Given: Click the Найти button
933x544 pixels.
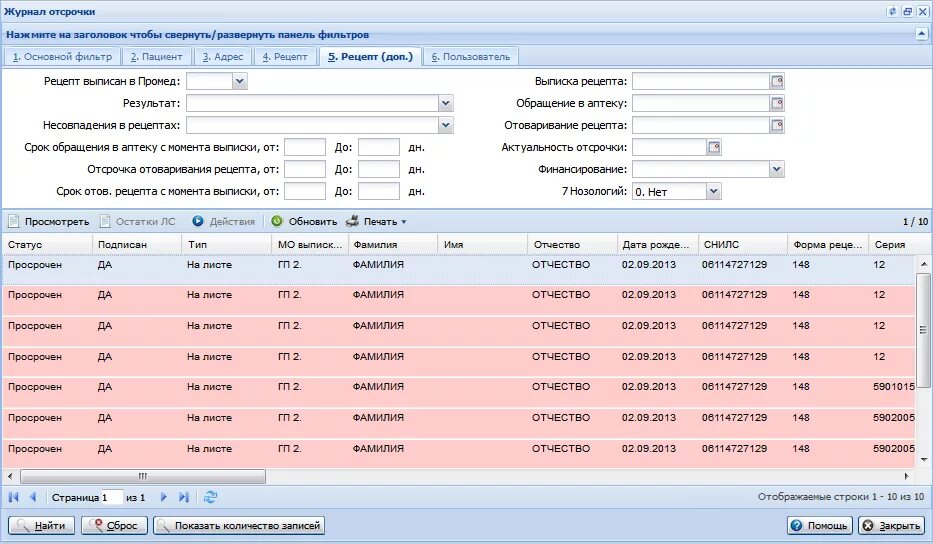Looking at the screenshot, I should click(41, 526).
